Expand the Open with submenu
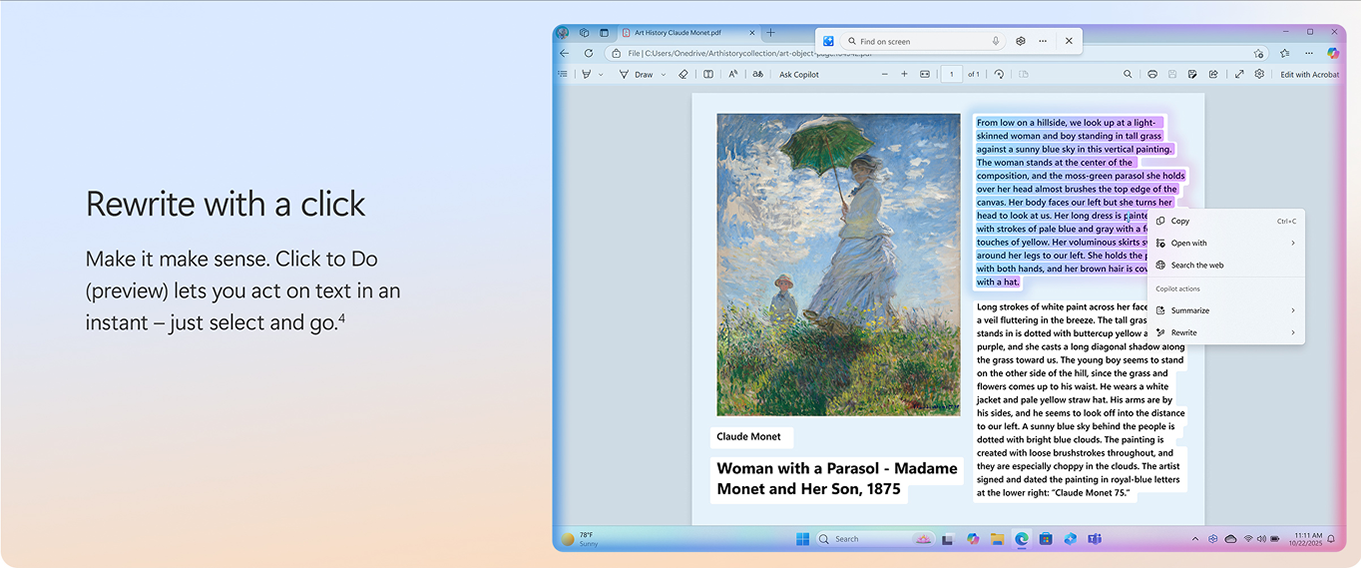Screen dimensions: 1361x568 click(x=1292, y=243)
